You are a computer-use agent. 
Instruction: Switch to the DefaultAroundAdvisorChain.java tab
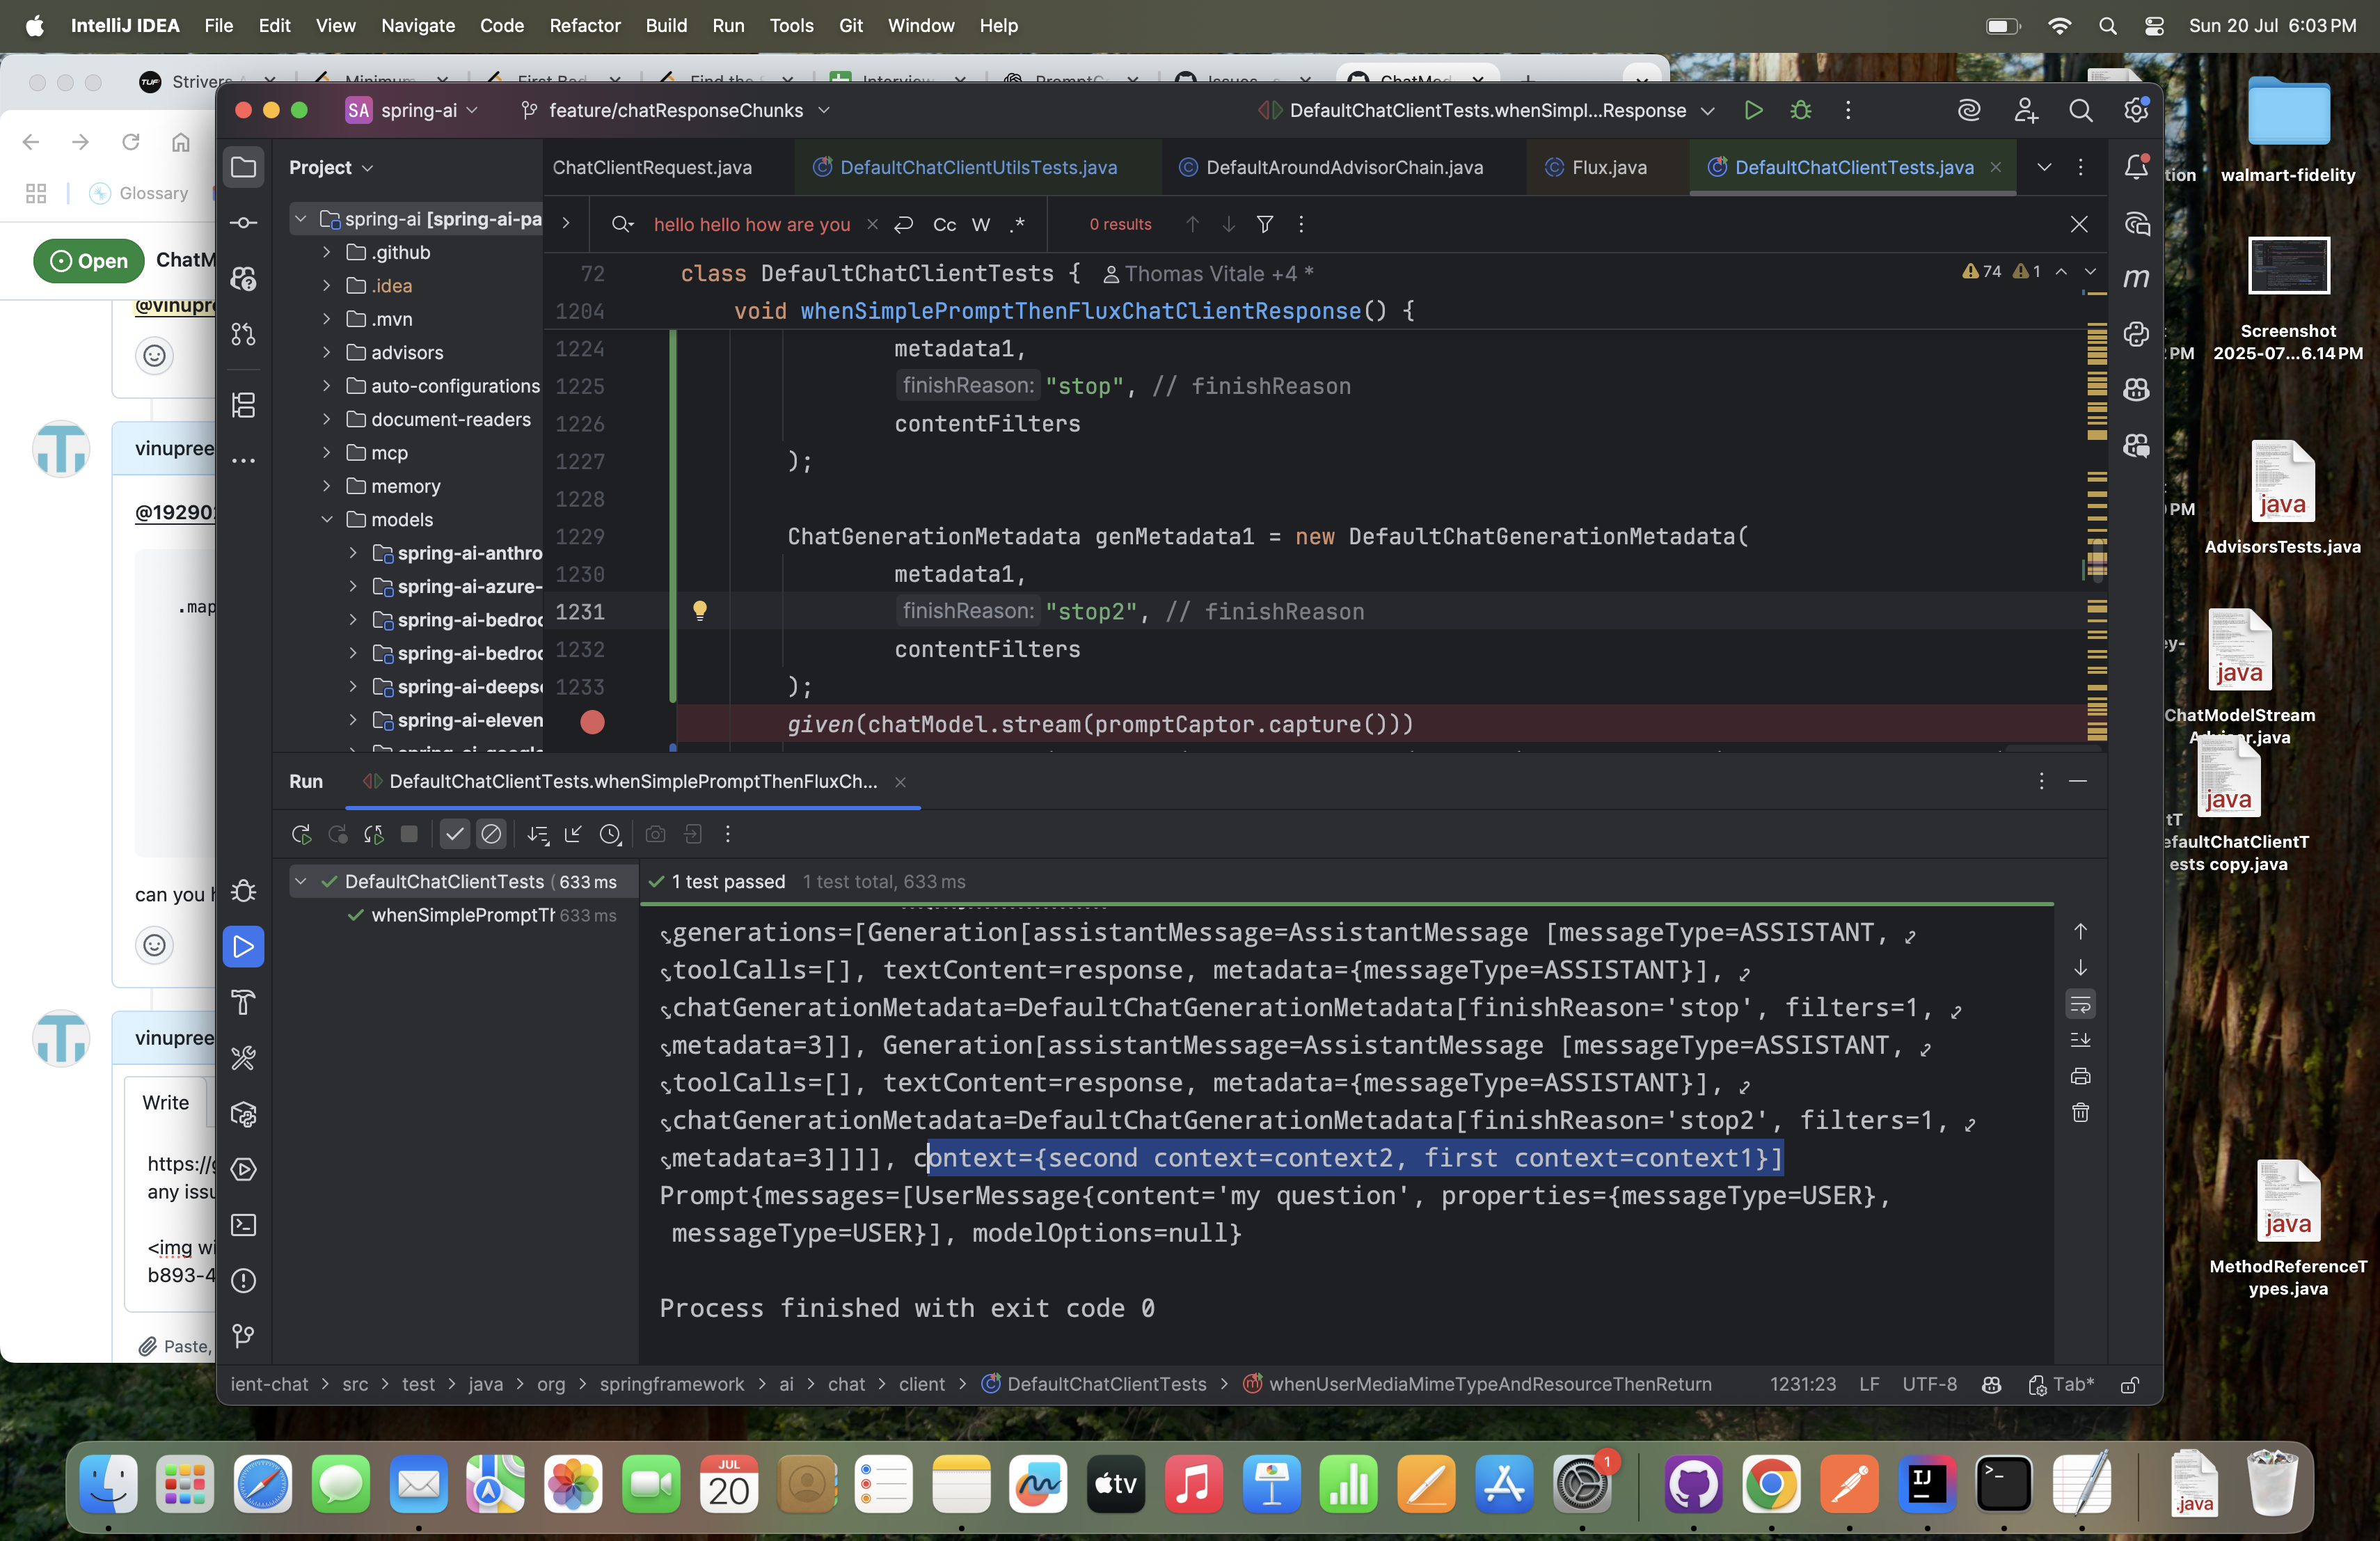pyautogui.click(x=1344, y=167)
